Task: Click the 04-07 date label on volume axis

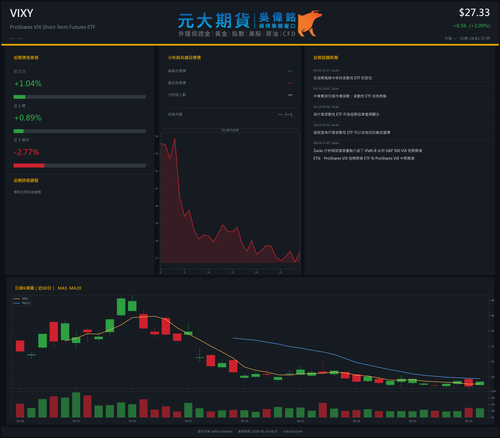Action: [188, 421]
